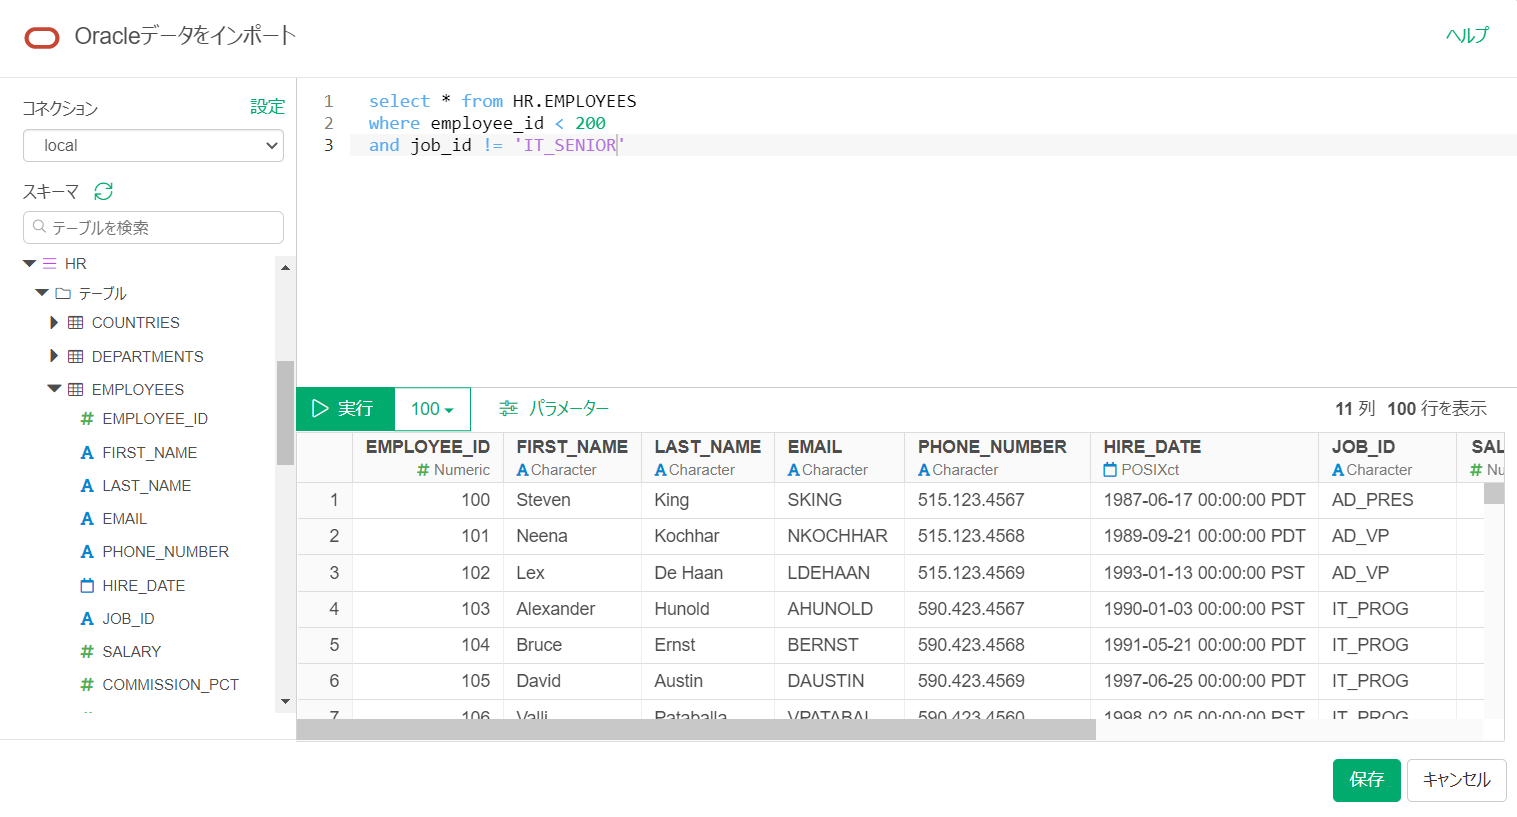The image size is (1517, 817).
Task: Click the results horizontal scrollbar
Action: click(696, 730)
